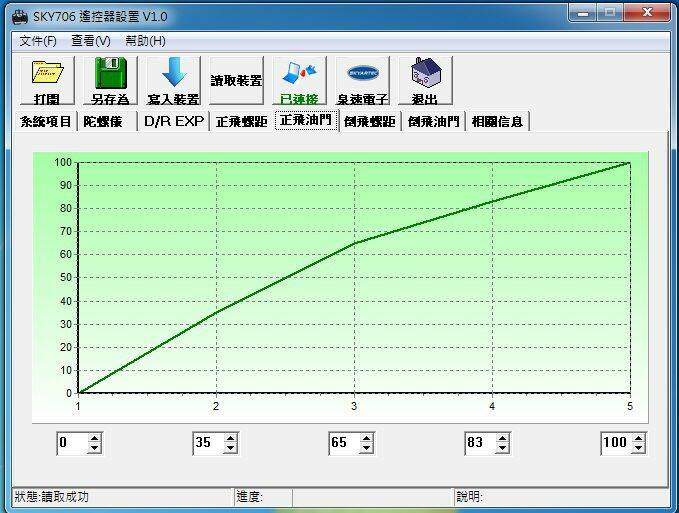Screen dimensions: 679x513
Task: Decrease the 83 value with down arrow
Action: 502,448
